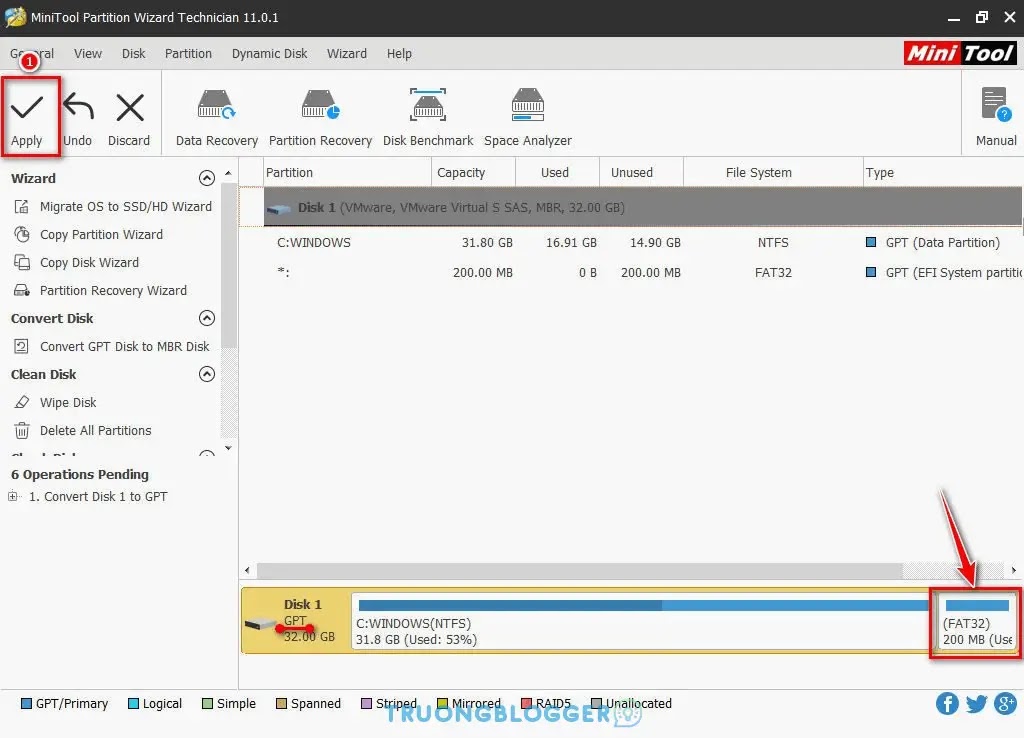
Task: Click the Migrate OS to SSD/HD Wizard icon
Action: click(22, 207)
